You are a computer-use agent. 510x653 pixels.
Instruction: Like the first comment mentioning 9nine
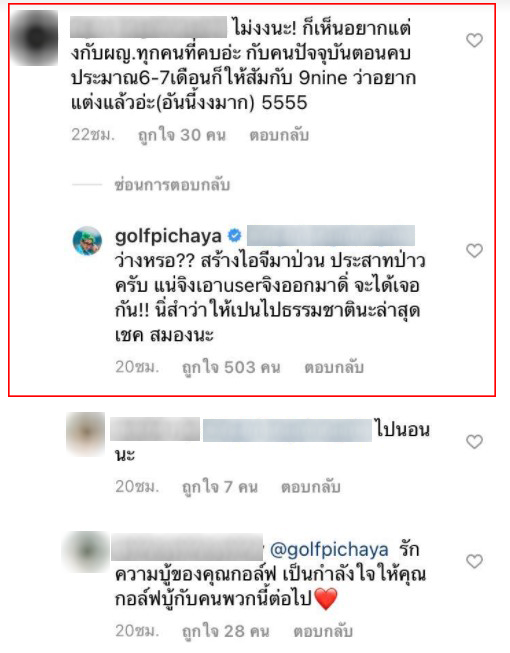(x=474, y=40)
